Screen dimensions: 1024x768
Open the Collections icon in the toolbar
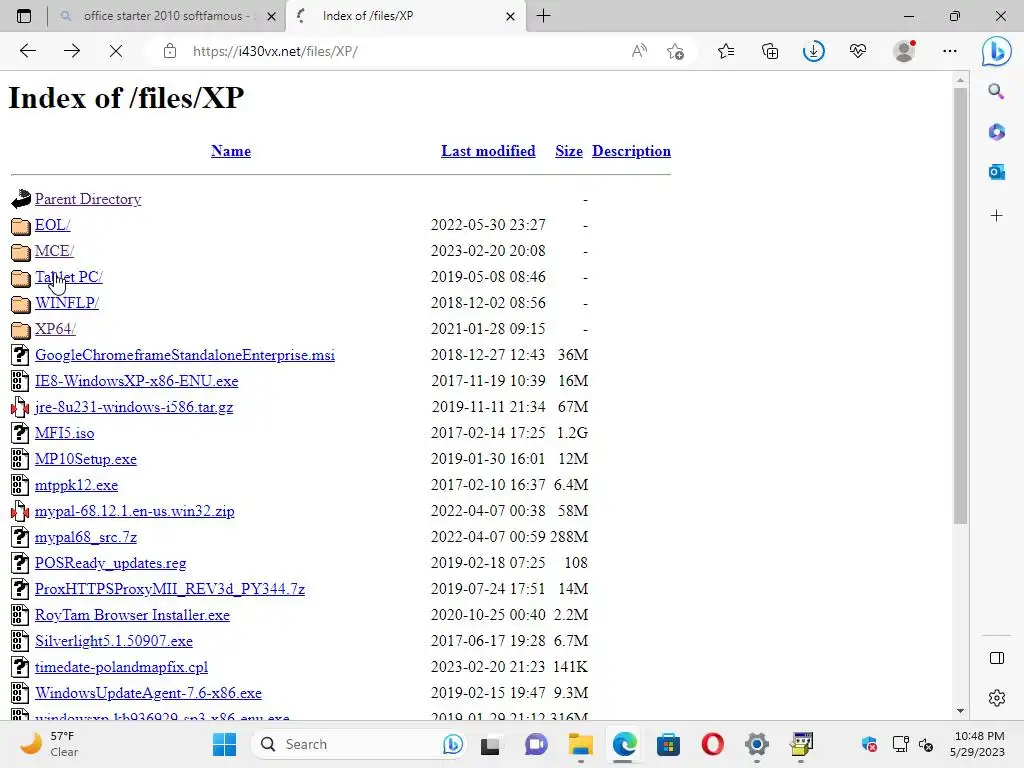point(770,51)
